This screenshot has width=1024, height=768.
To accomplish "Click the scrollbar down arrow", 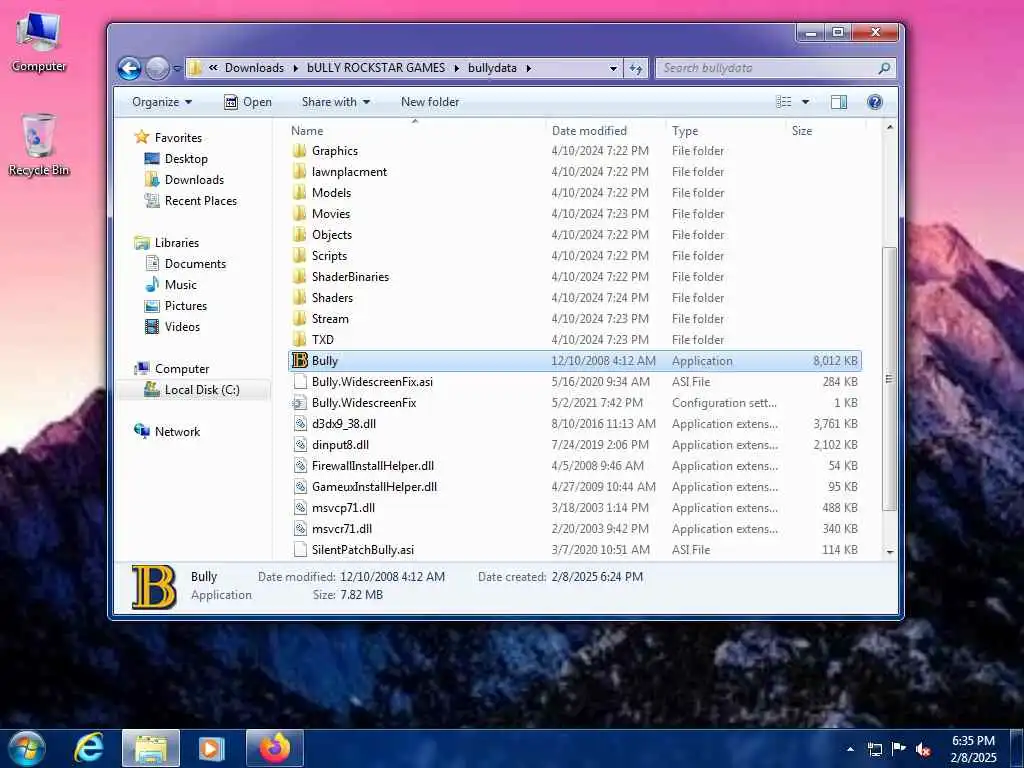I will pyautogui.click(x=889, y=552).
